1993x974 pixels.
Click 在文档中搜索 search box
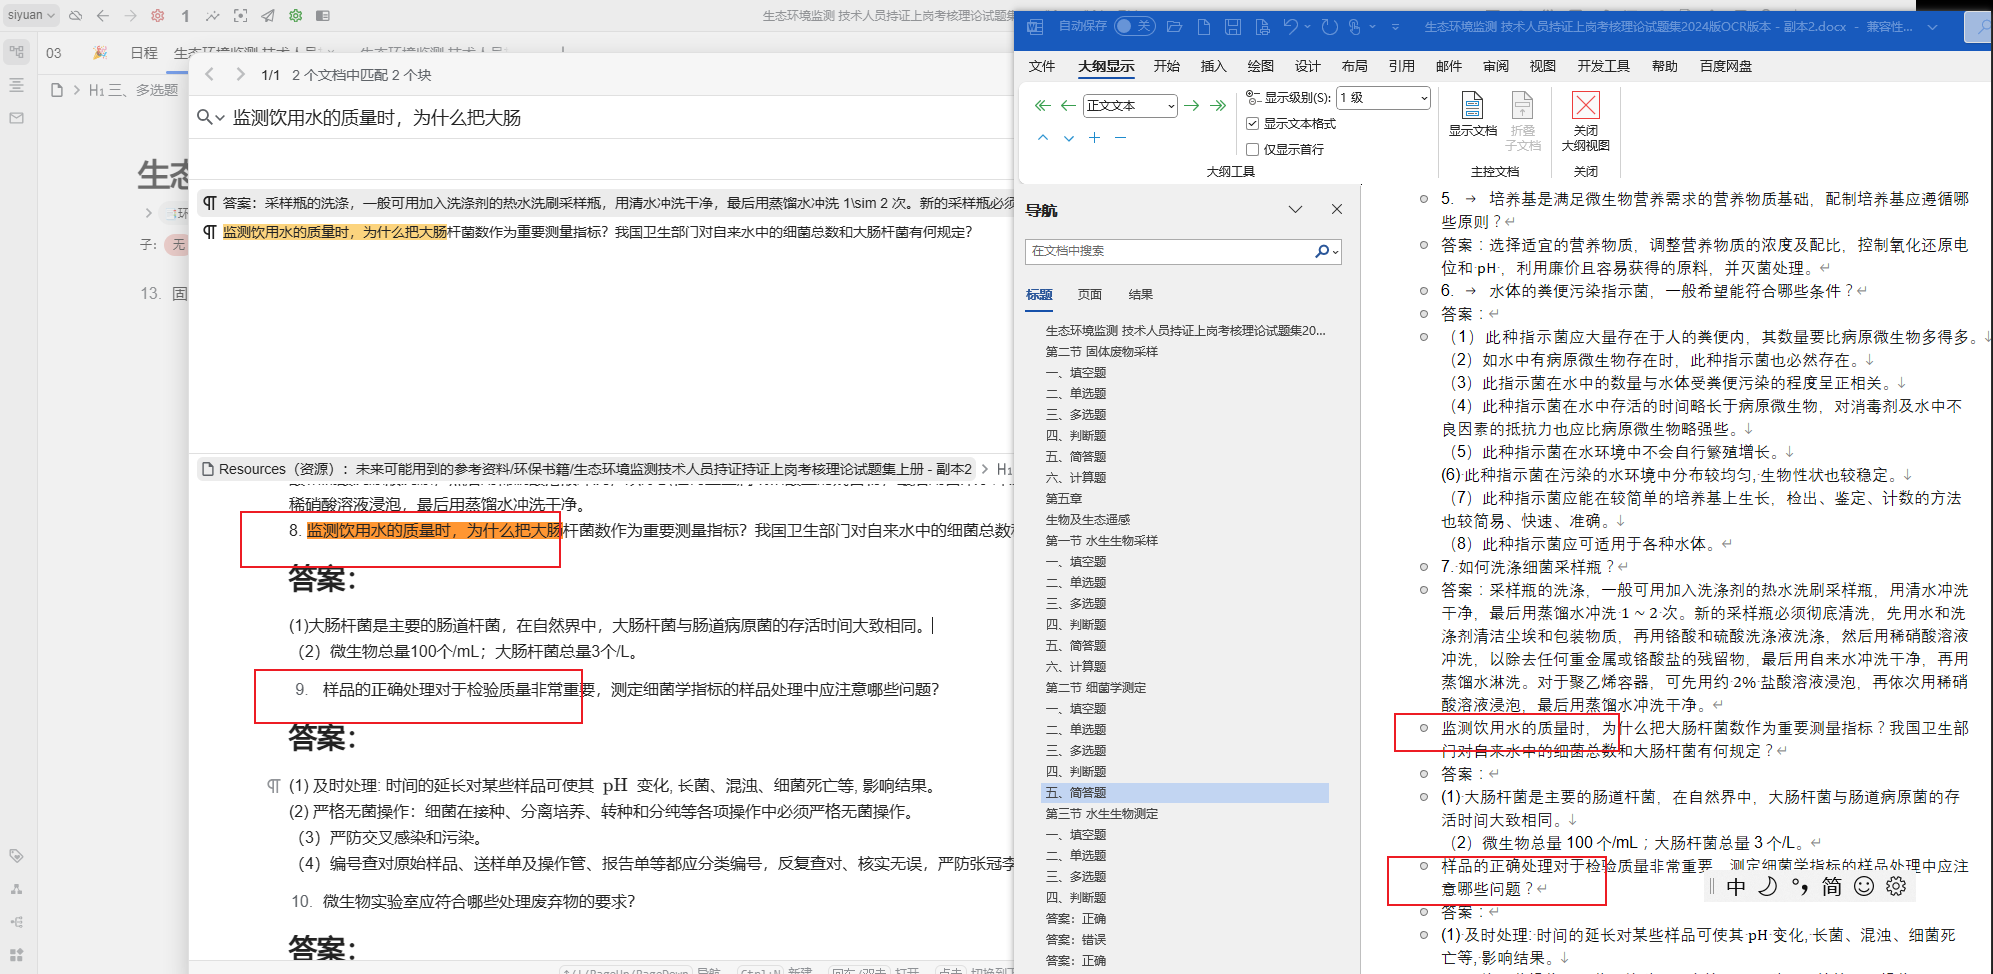point(1170,251)
